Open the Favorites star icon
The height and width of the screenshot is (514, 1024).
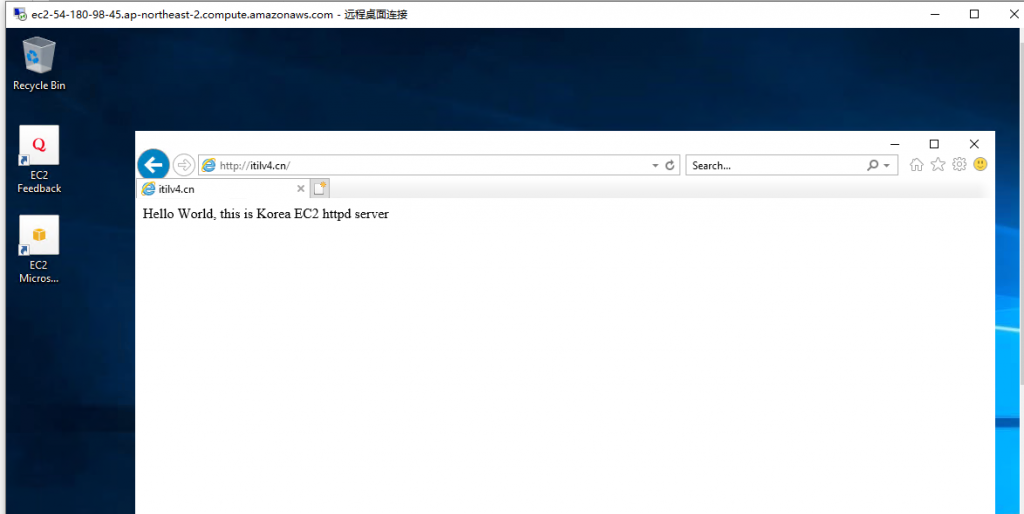coord(938,165)
